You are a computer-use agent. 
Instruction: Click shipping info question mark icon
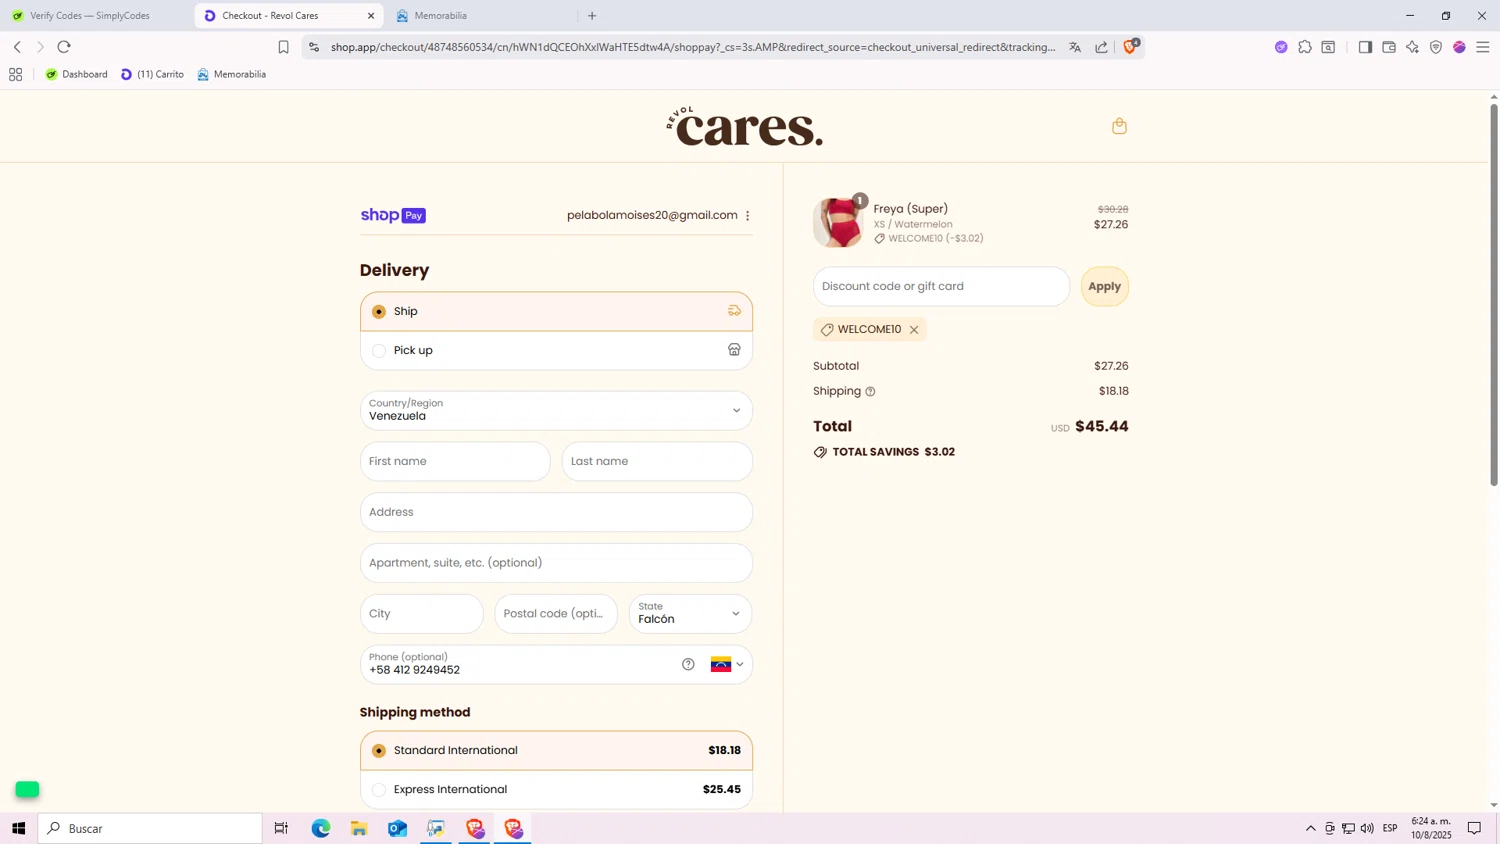870,392
